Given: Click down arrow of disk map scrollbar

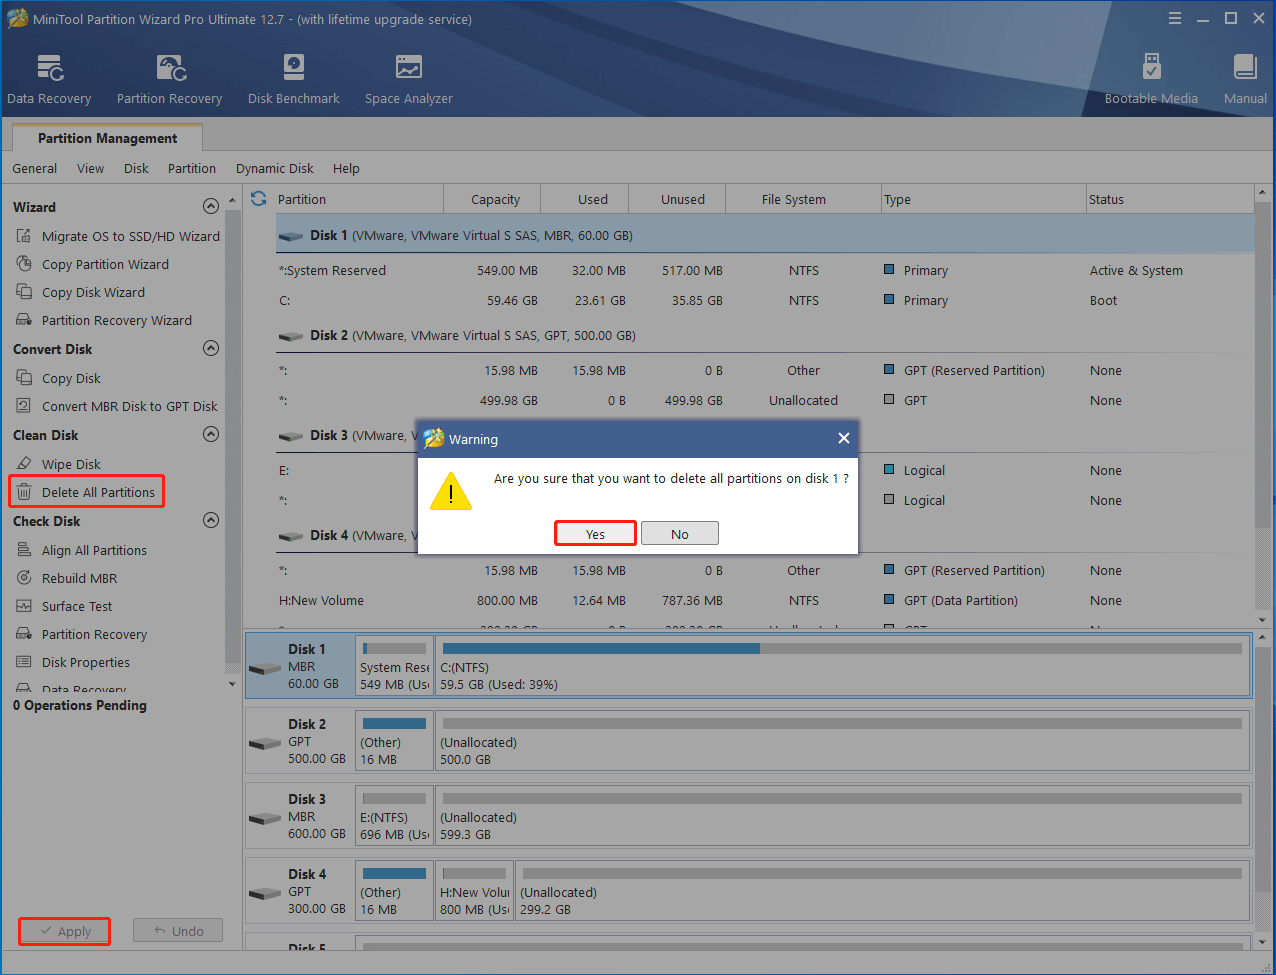Looking at the screenshot, I should click(x=1263, y=942).
